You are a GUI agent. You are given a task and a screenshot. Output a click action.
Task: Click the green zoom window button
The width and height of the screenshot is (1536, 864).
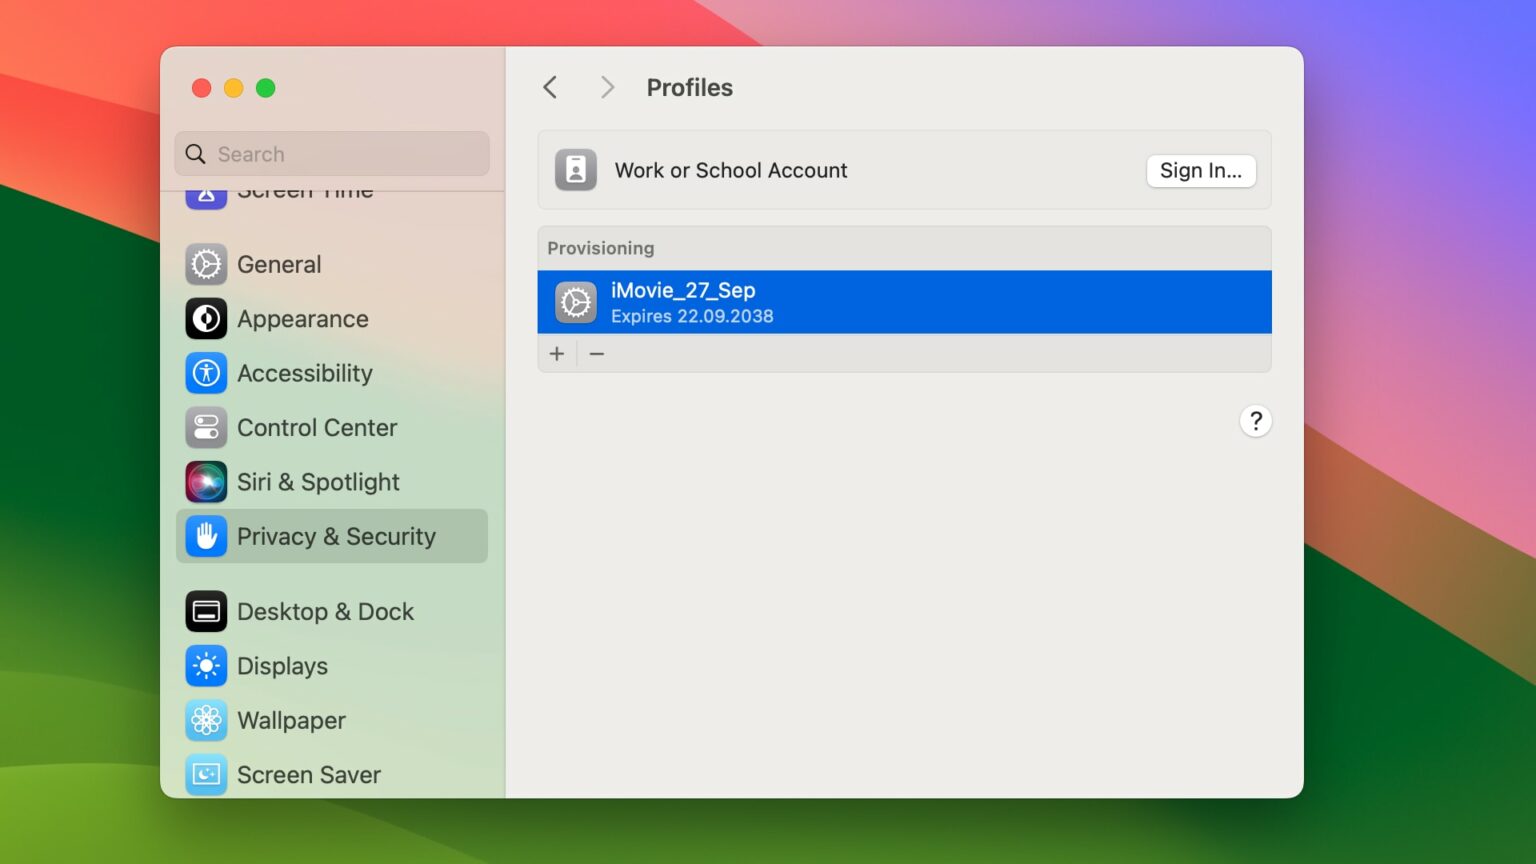point(265,88)
